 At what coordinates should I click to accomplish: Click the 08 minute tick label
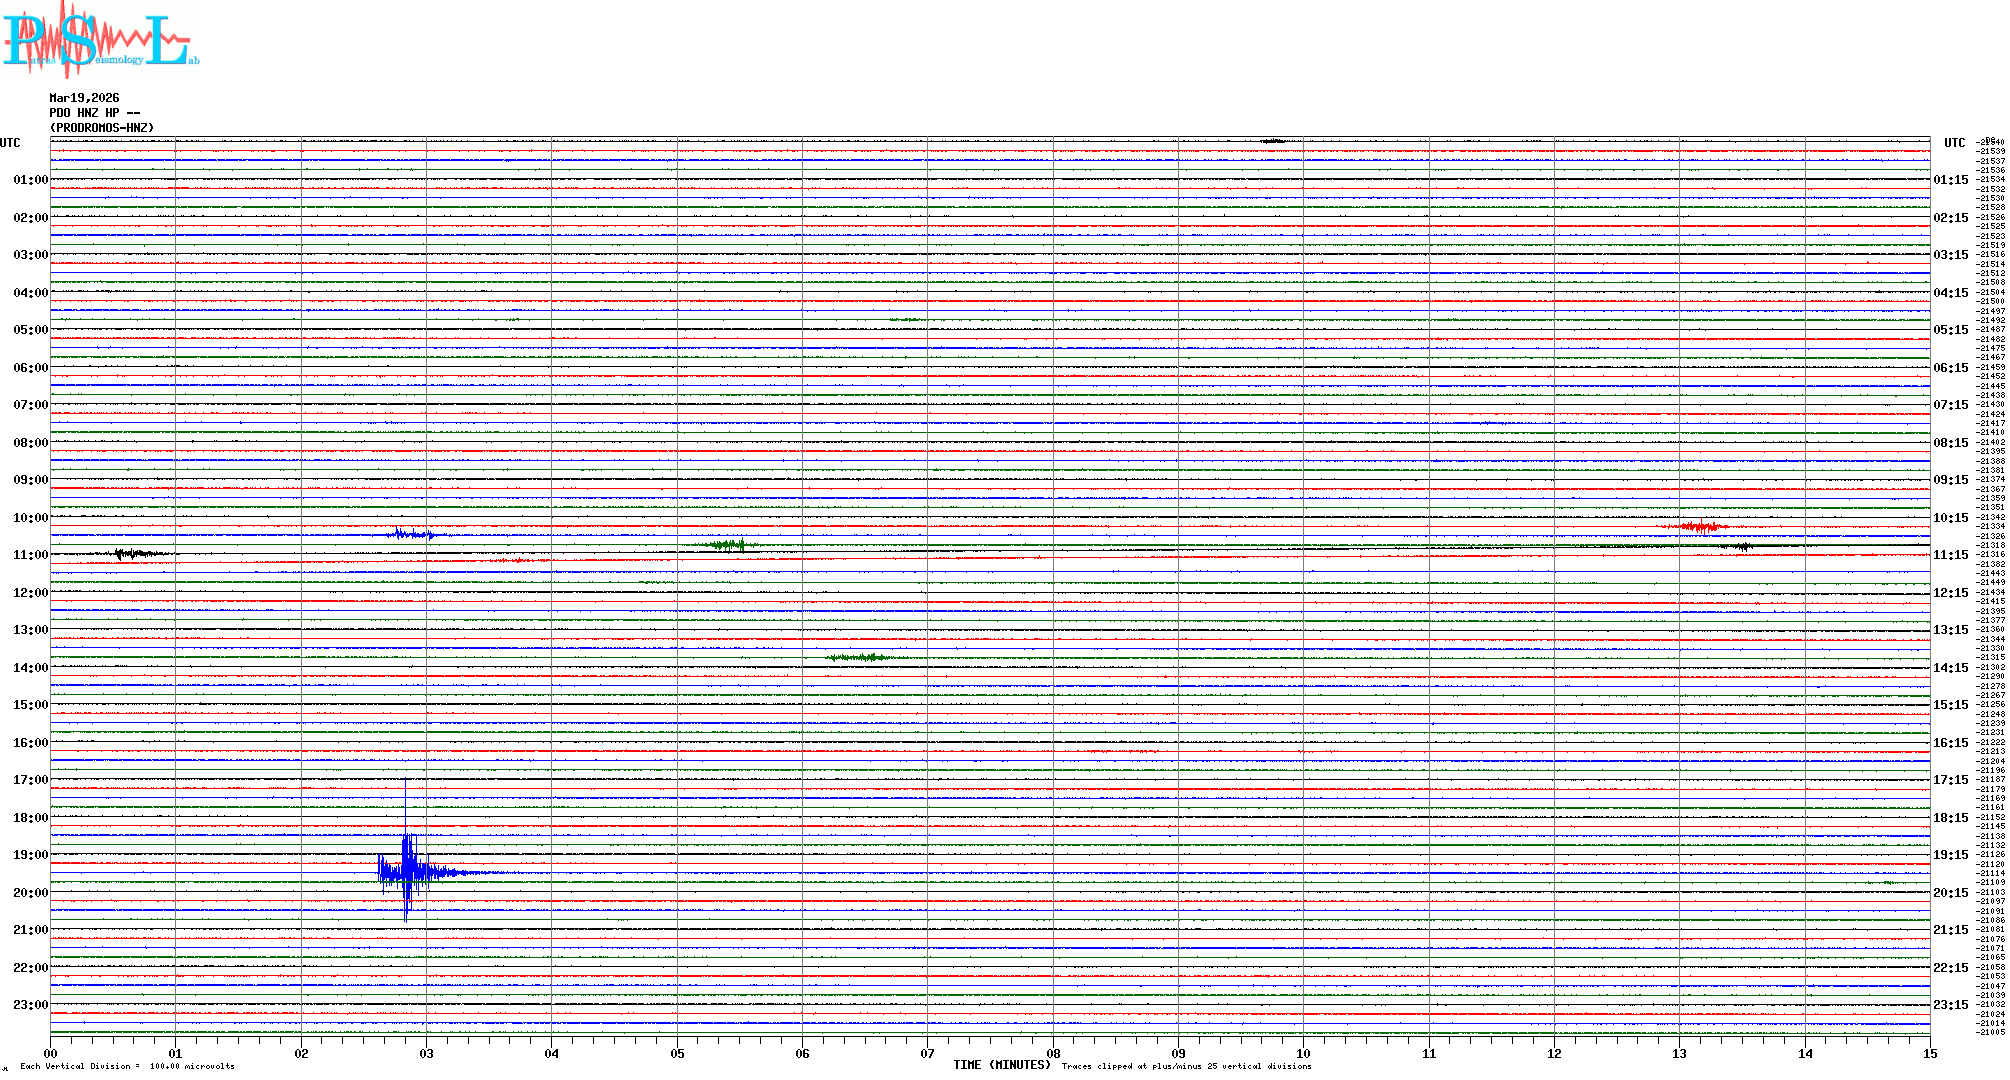1053,1053
